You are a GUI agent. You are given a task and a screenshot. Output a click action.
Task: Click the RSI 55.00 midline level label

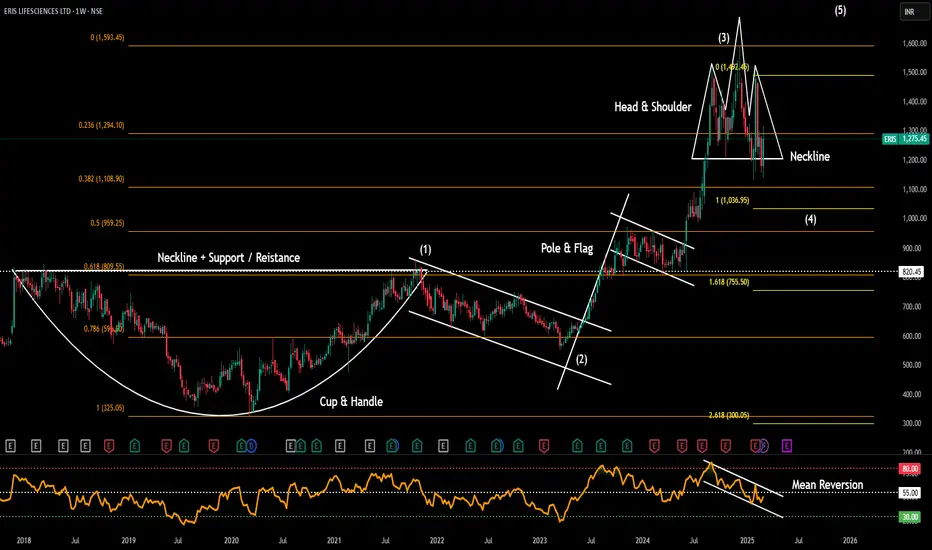[x=910, y=492]
